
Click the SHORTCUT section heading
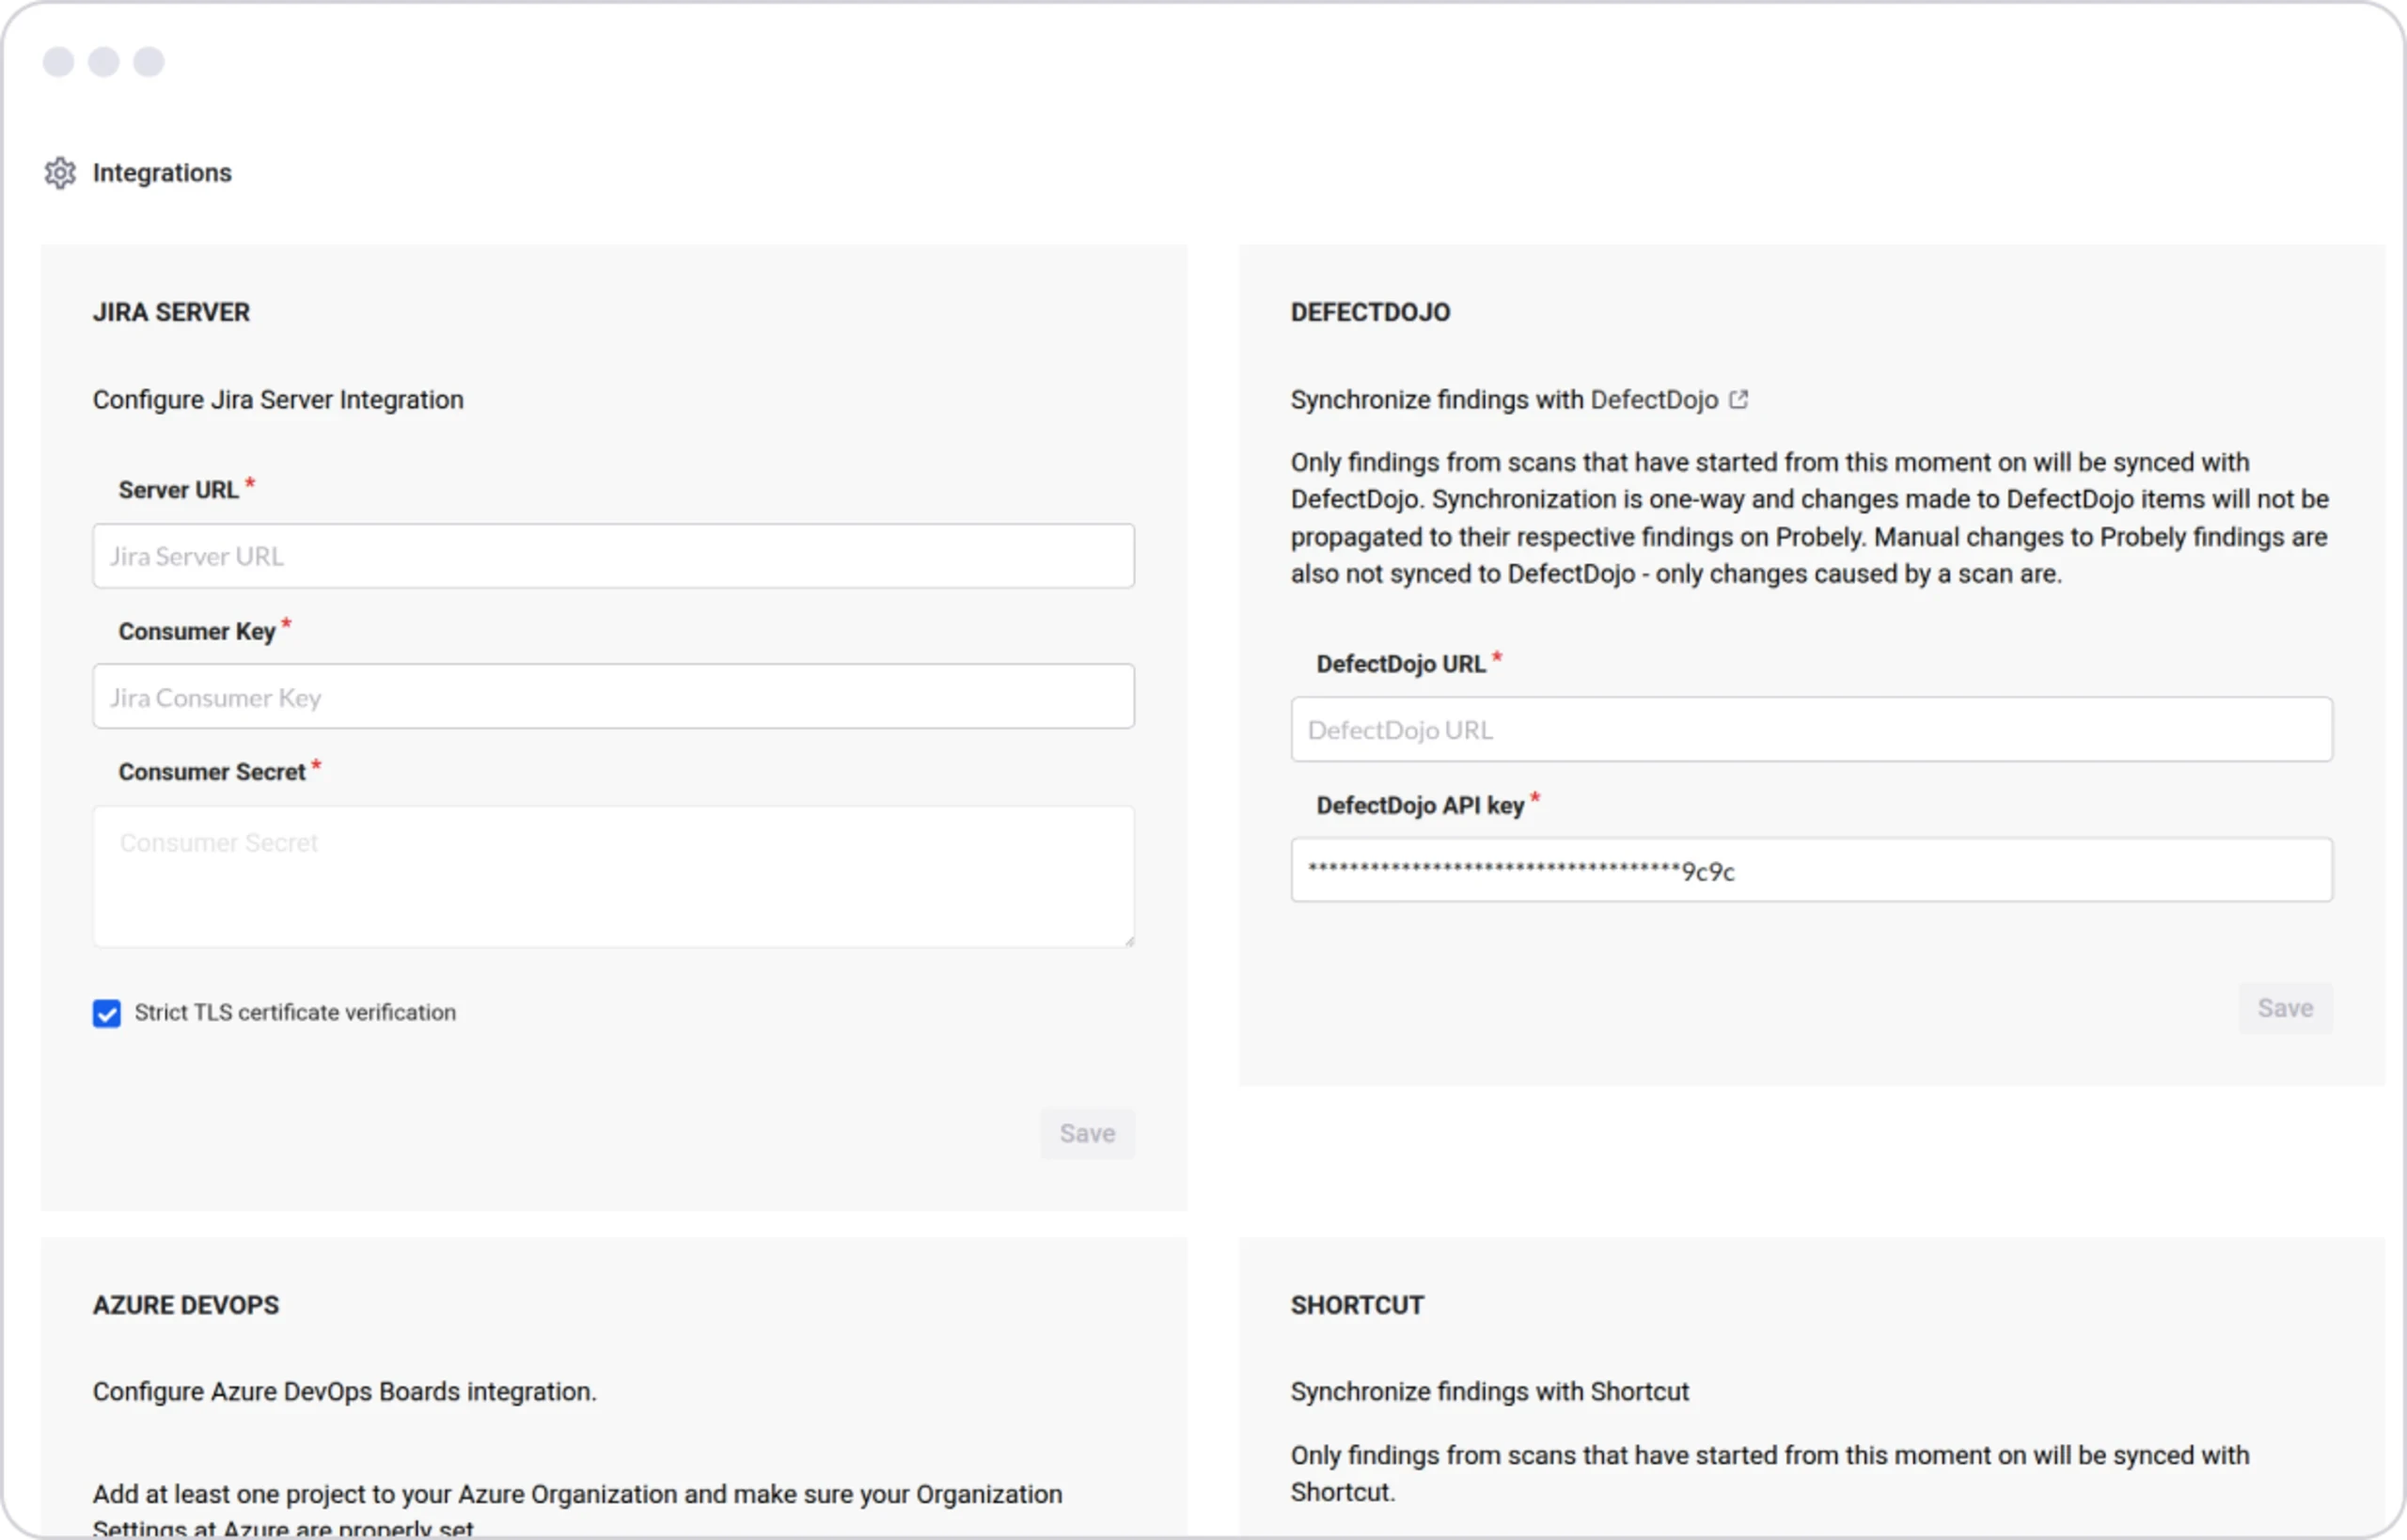1357,1304
